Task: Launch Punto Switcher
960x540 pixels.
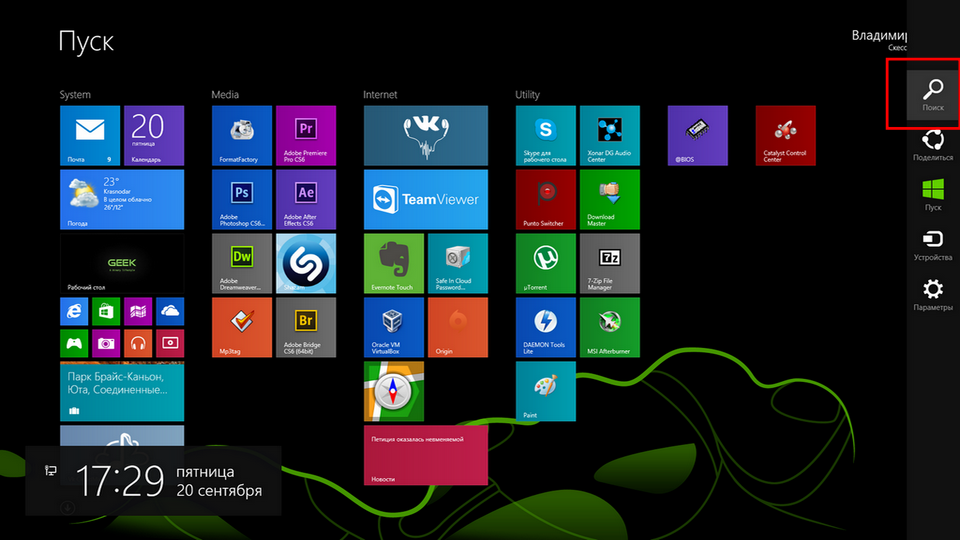Action: [546, 200]
